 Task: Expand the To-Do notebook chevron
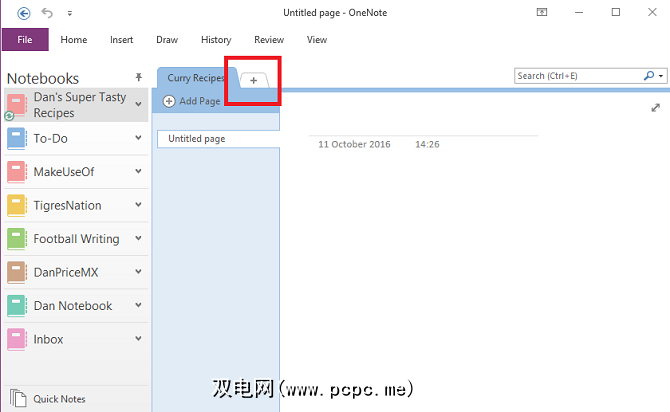click(x=138, y=138)
